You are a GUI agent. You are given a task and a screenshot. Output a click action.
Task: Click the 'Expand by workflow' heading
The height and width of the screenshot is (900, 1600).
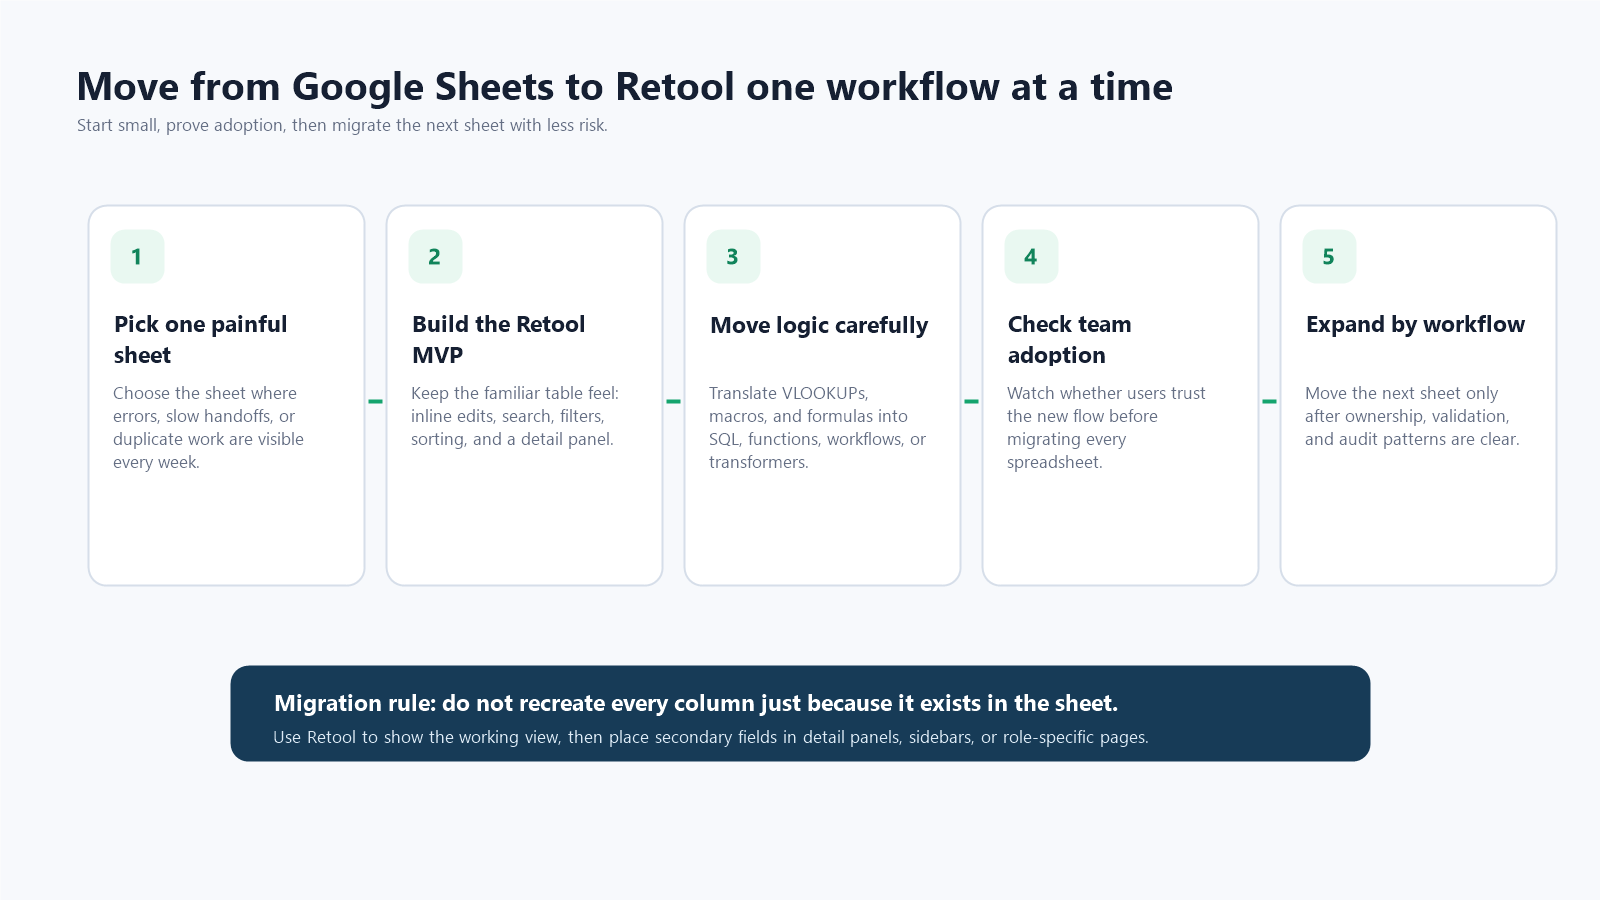(1415, 324)
